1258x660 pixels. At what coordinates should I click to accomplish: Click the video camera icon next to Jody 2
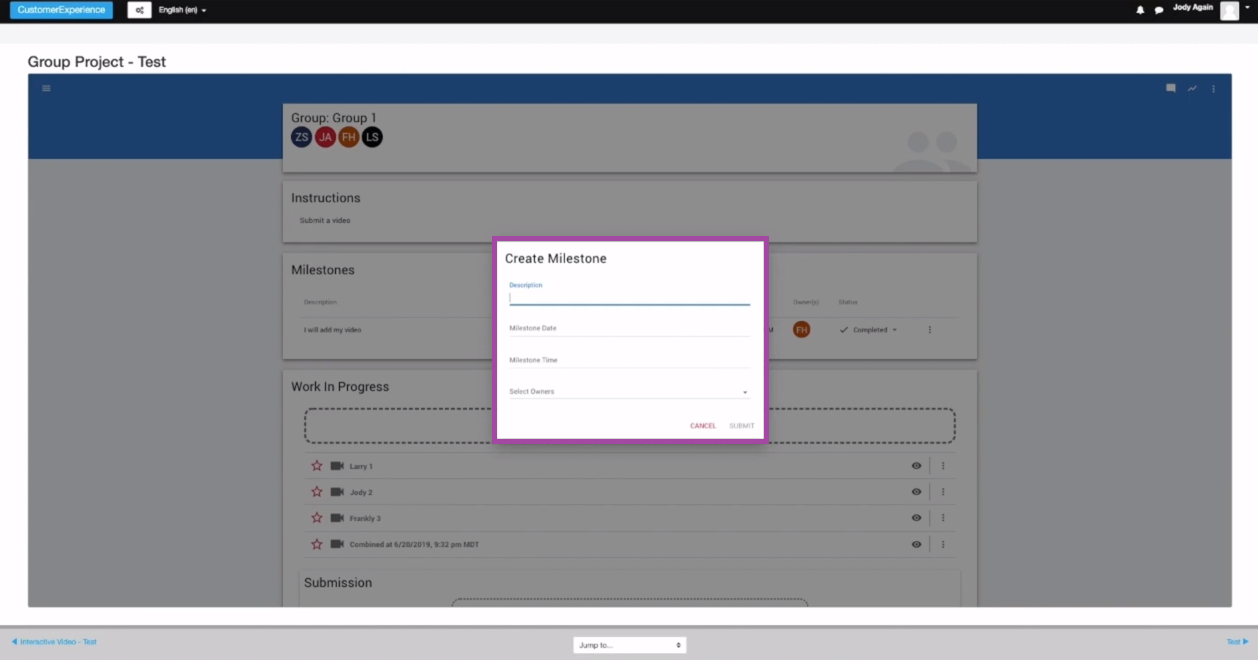(x=337, y=492)
